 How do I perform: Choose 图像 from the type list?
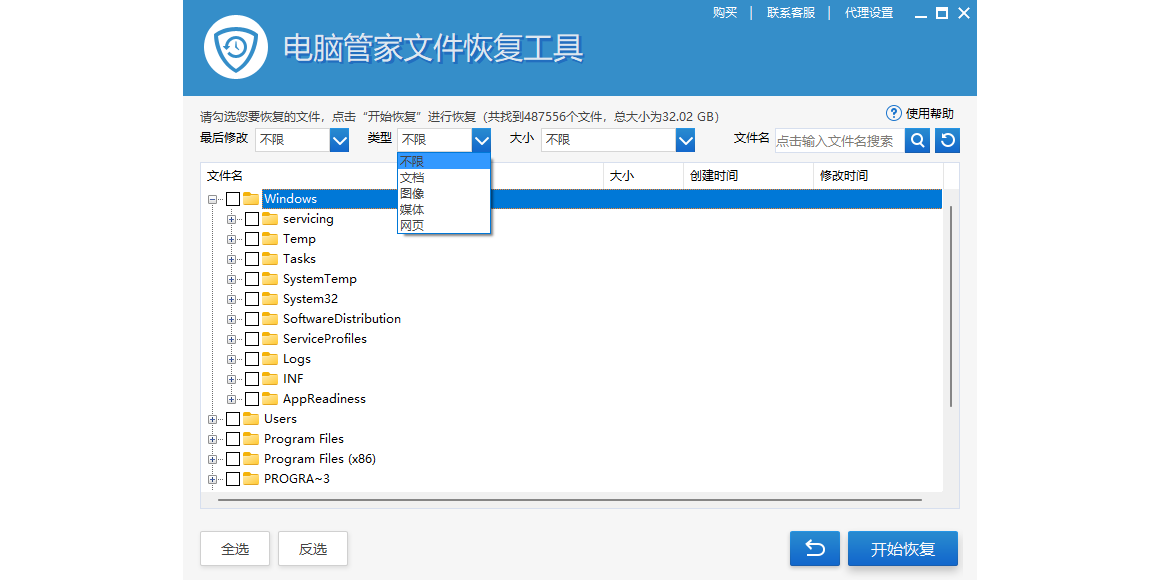tap(412, 193)
